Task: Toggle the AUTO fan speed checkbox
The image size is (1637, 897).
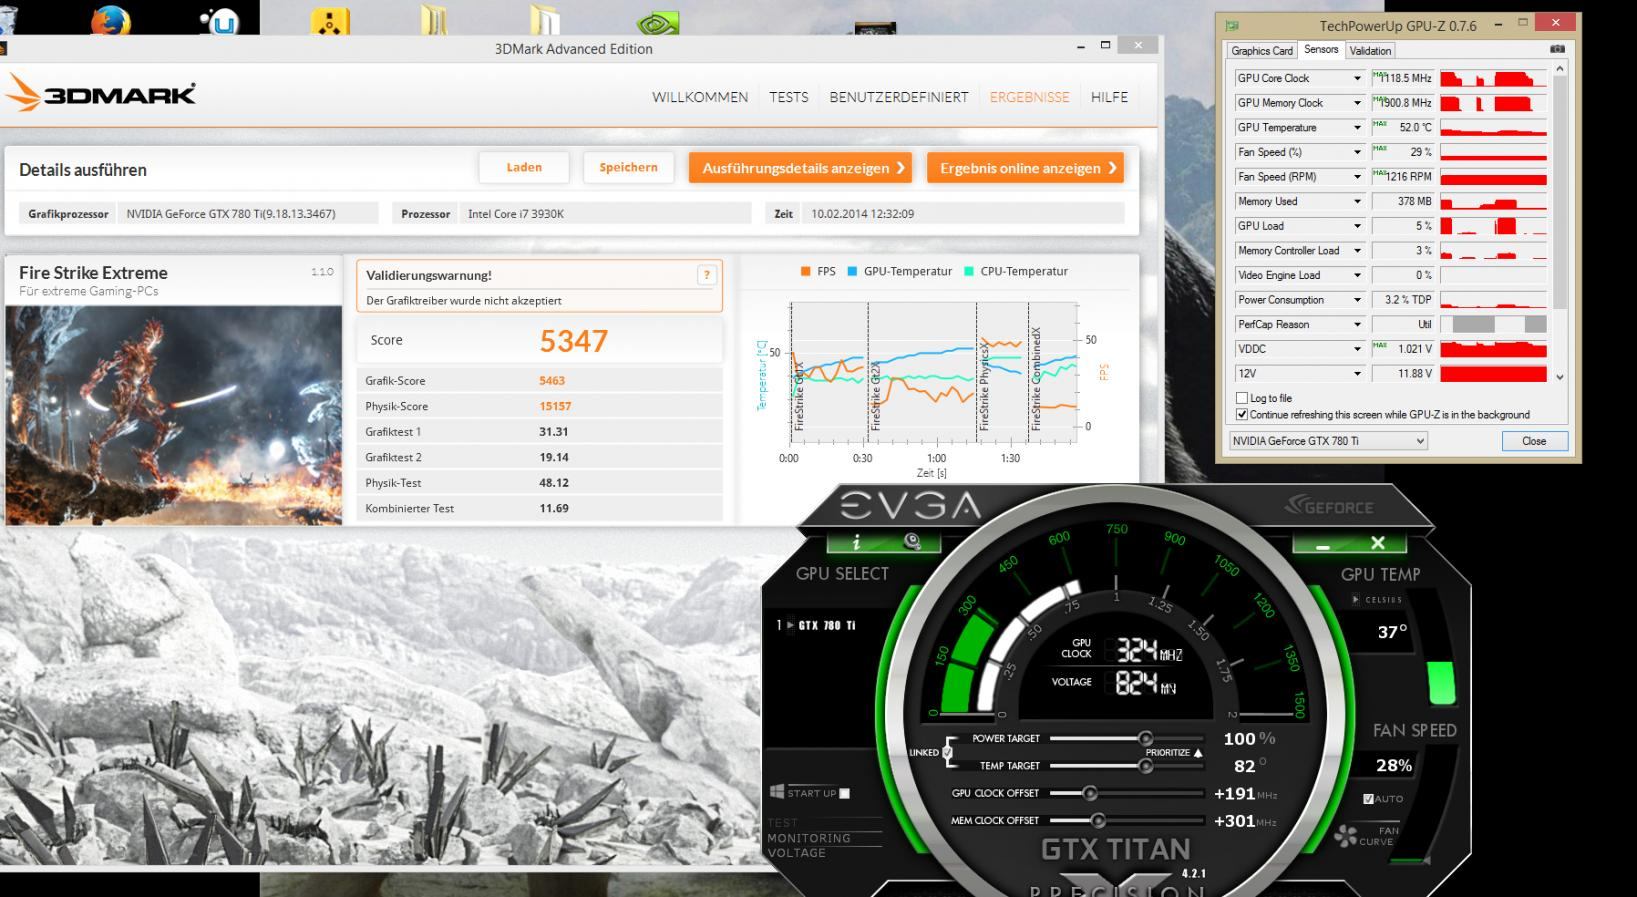Action: tap(1368, 798)
